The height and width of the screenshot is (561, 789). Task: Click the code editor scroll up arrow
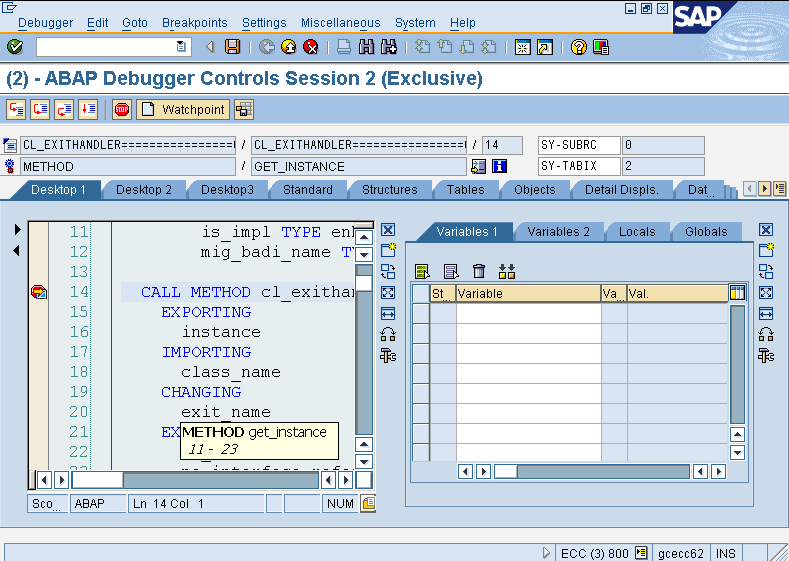(364, 237)
